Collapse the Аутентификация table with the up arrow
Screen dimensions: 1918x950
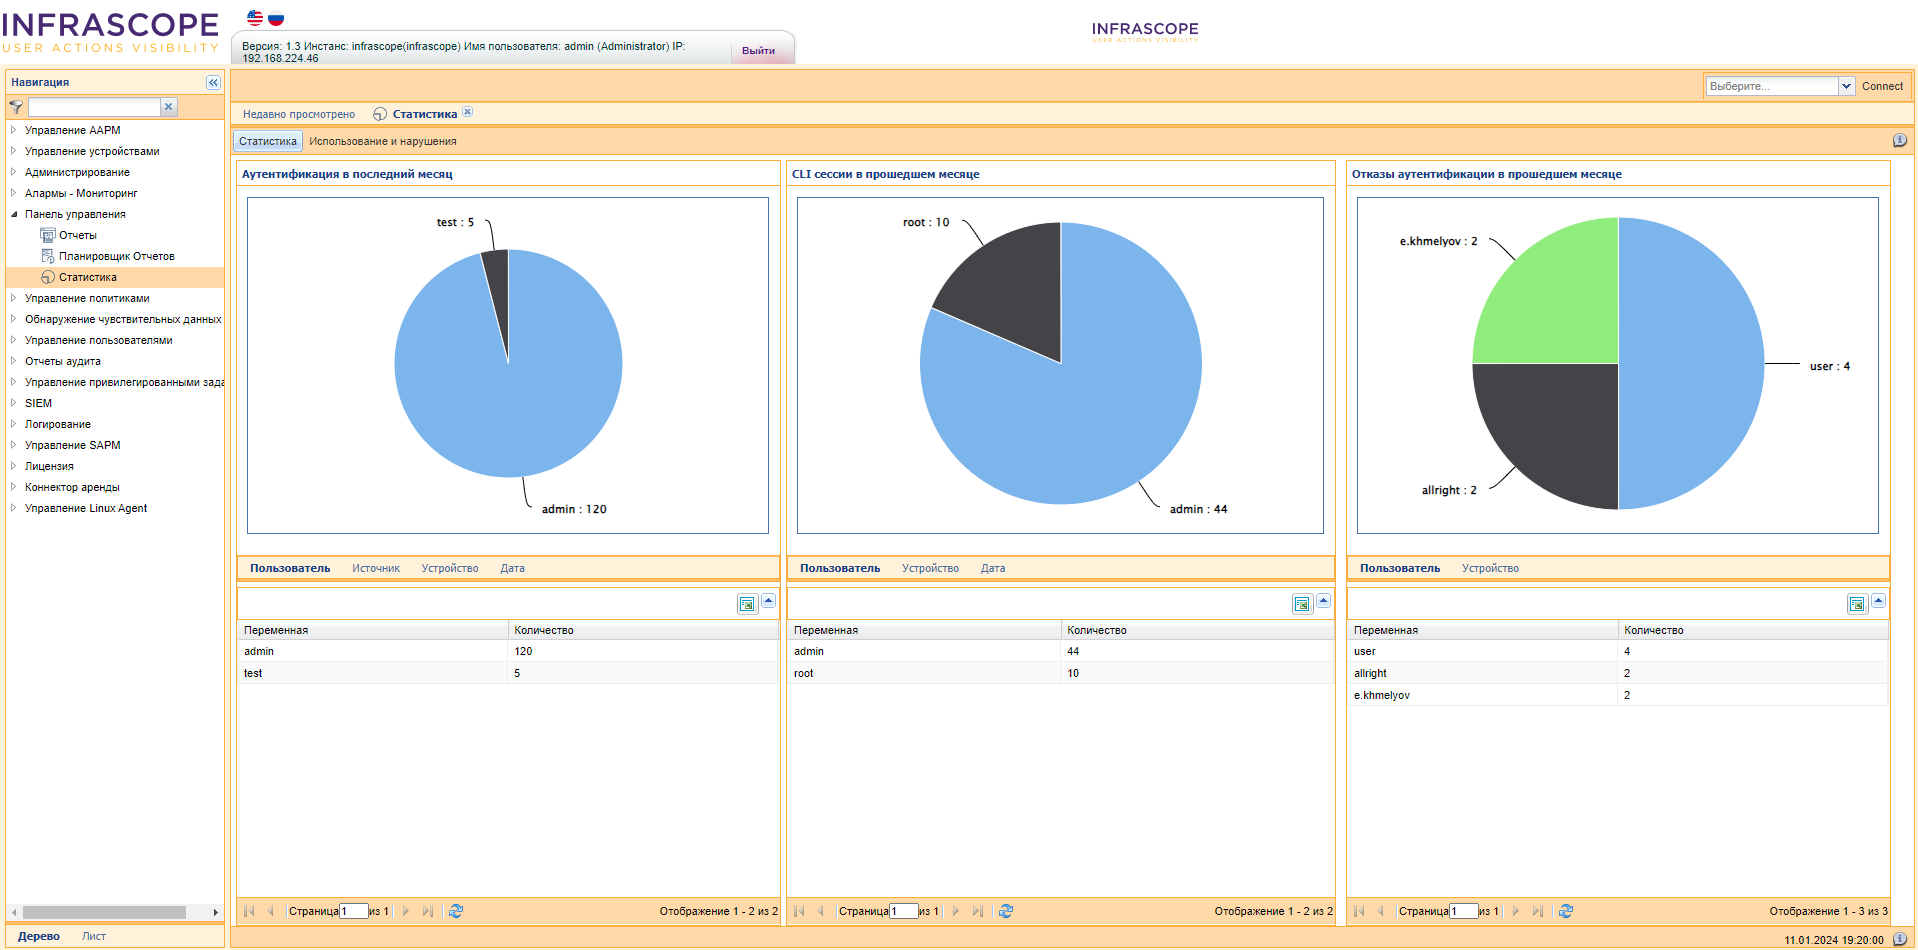click(x=769, y=601)
